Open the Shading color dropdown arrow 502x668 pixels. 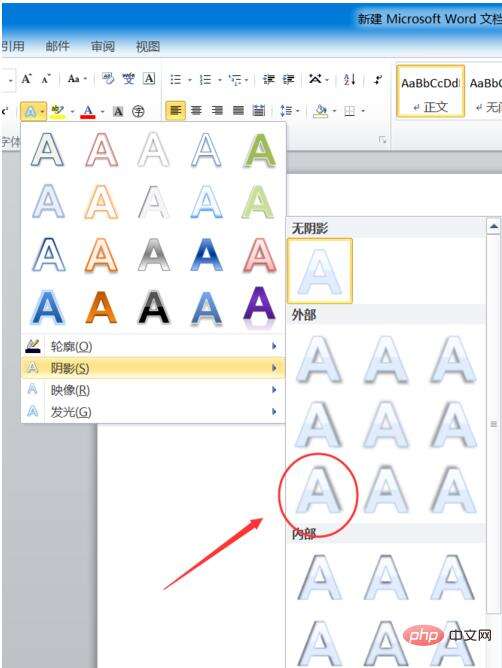click(x=334, y=111)
